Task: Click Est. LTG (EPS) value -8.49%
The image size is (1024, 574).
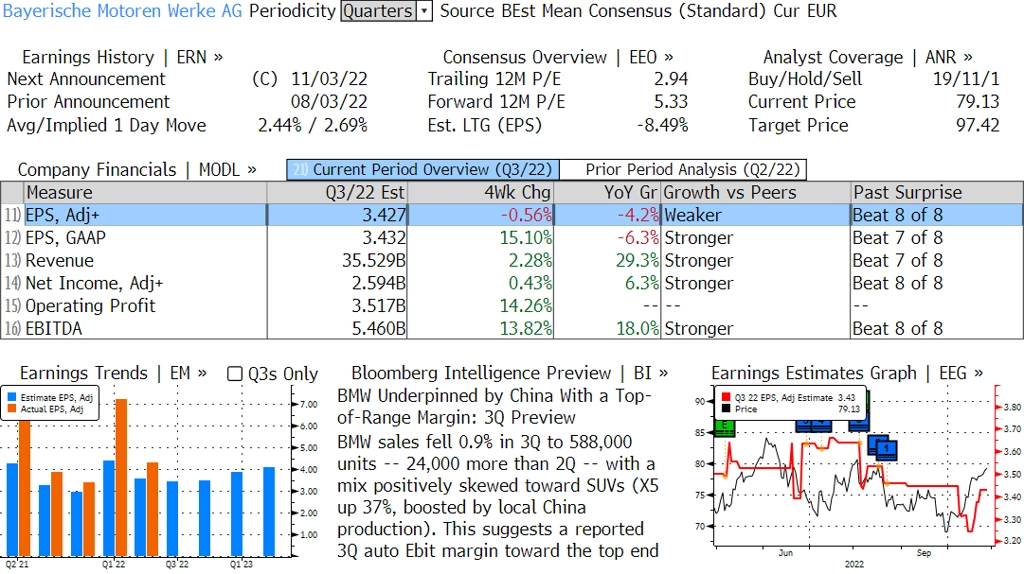Action: pos(662,125)
